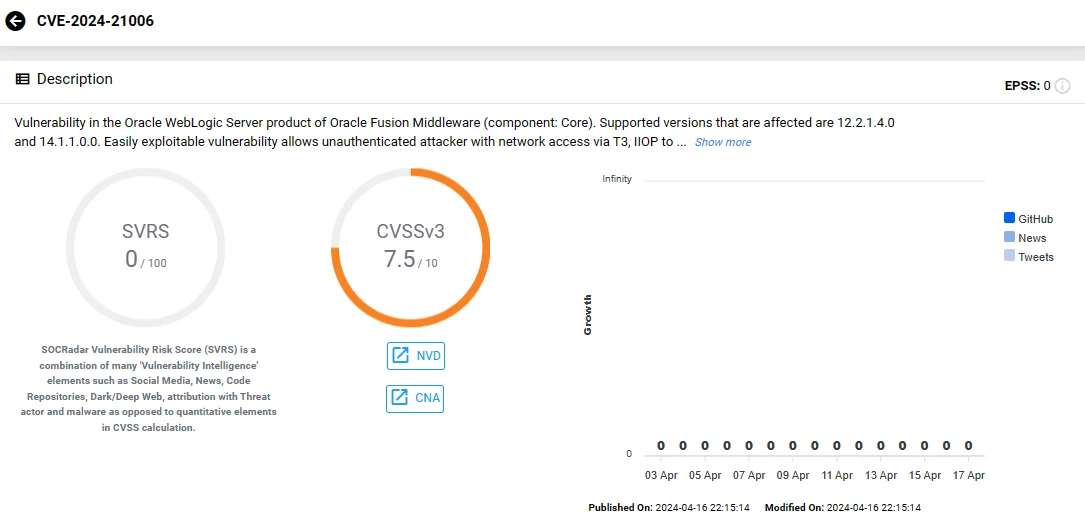Toggle the Tweets legend swatch
The image size is (1085, 522).
click(x=1009, y=255)
